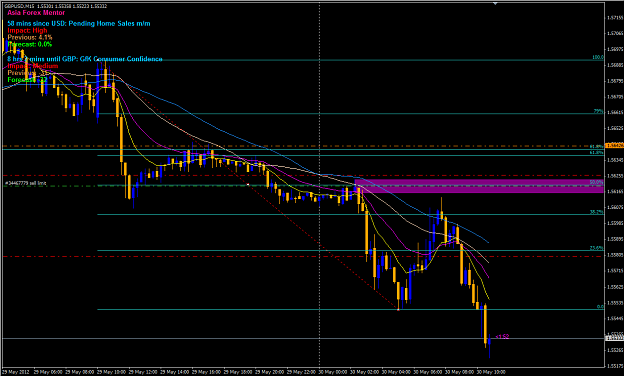
Task: Click the current bid price label on axis
Action: pos(614,338)
